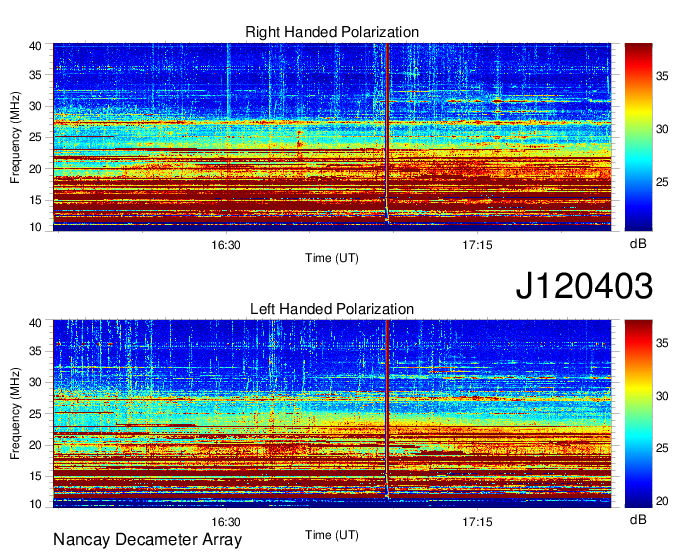Click the 17:15 tick of Right Handed plot
Image resolution: width=680 pixels, height=552 pixels.
477,245
